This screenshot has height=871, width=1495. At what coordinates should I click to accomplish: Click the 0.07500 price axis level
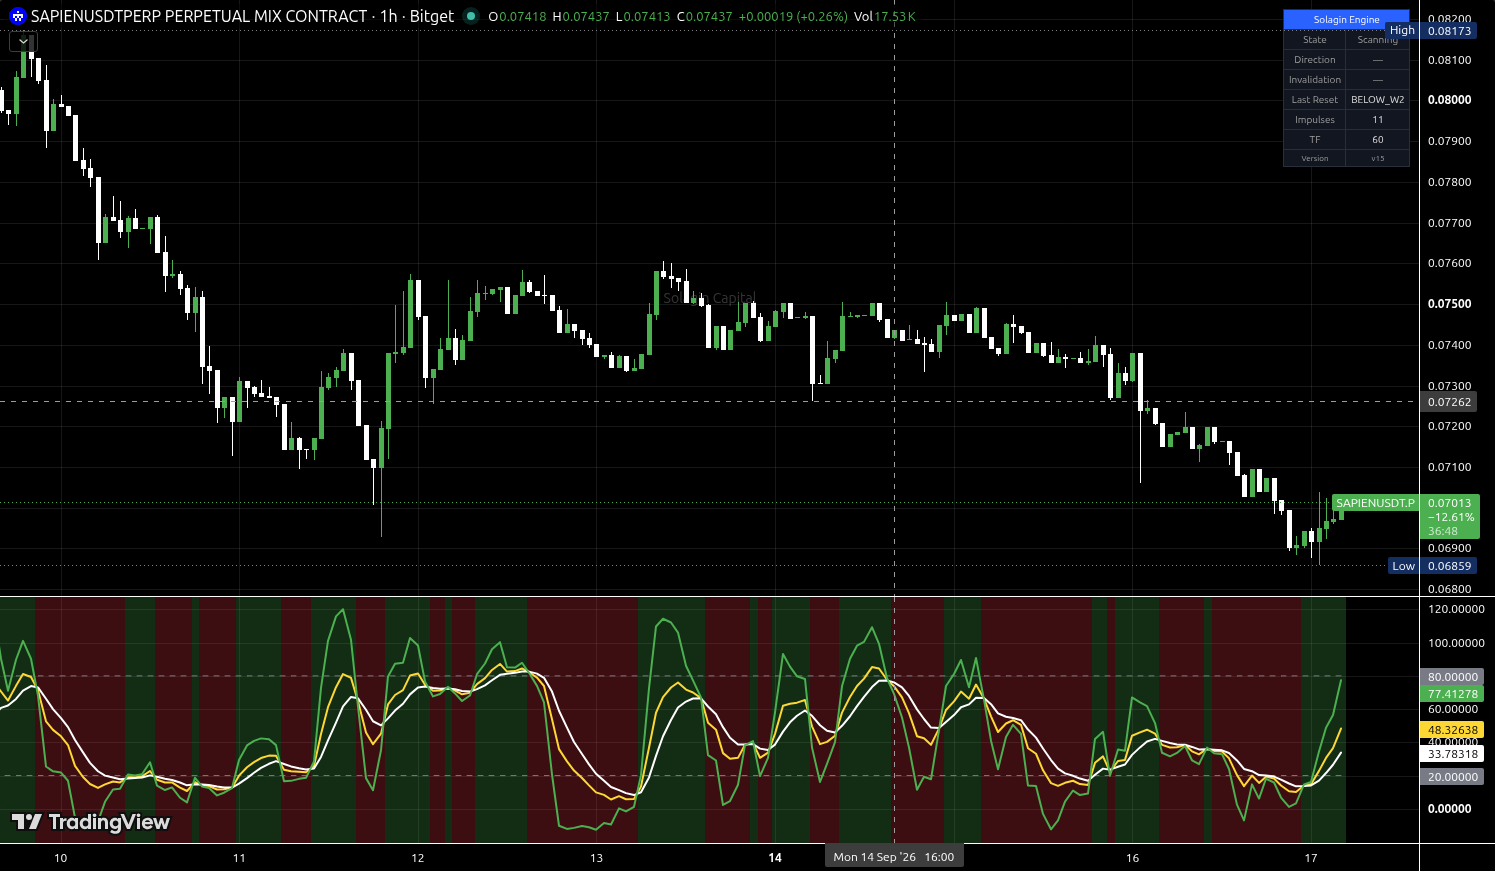[1449, 304]
